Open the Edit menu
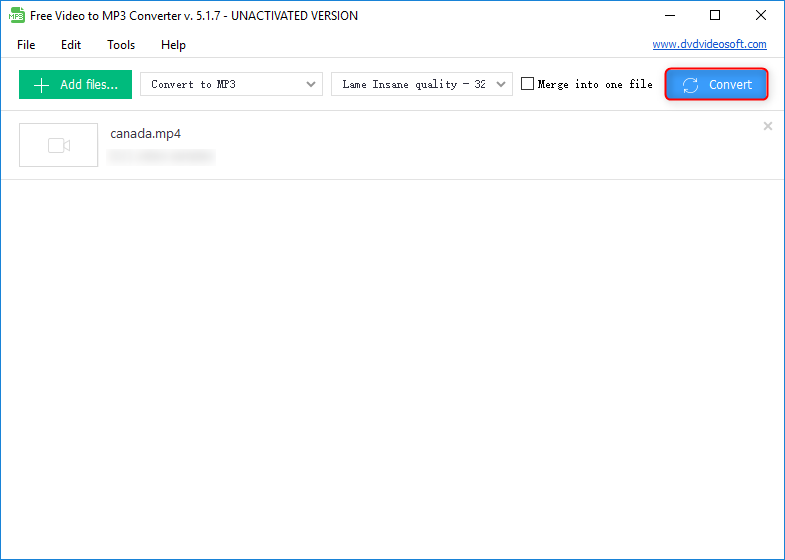The image size is (785, 560). 71,45
